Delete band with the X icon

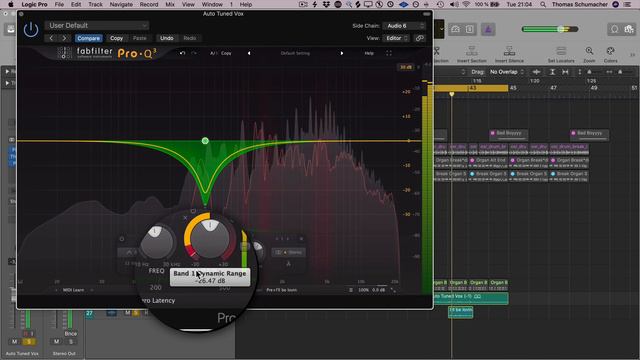coord(185,218)
